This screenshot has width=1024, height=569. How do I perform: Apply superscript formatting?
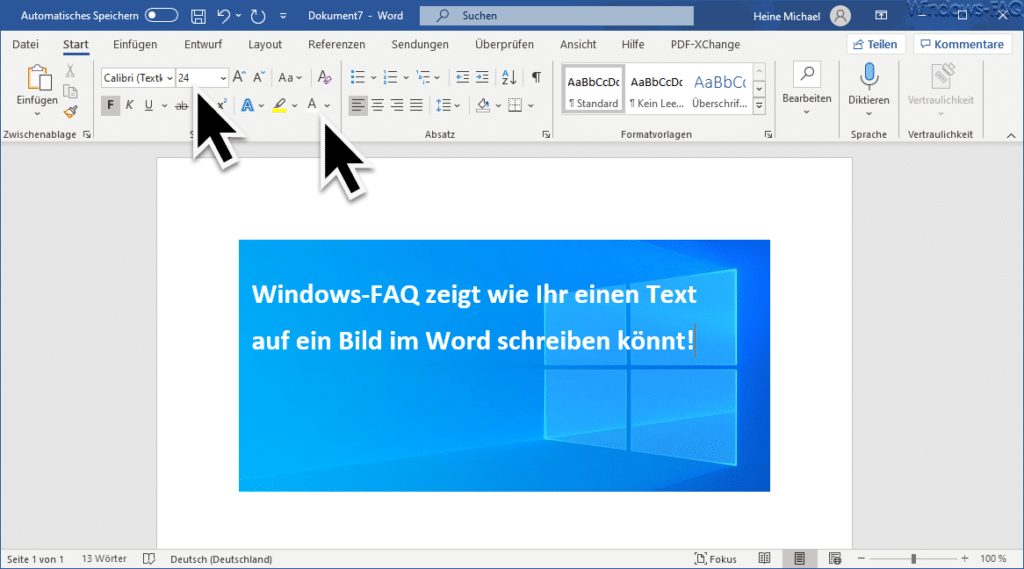(x=221, y=105)
